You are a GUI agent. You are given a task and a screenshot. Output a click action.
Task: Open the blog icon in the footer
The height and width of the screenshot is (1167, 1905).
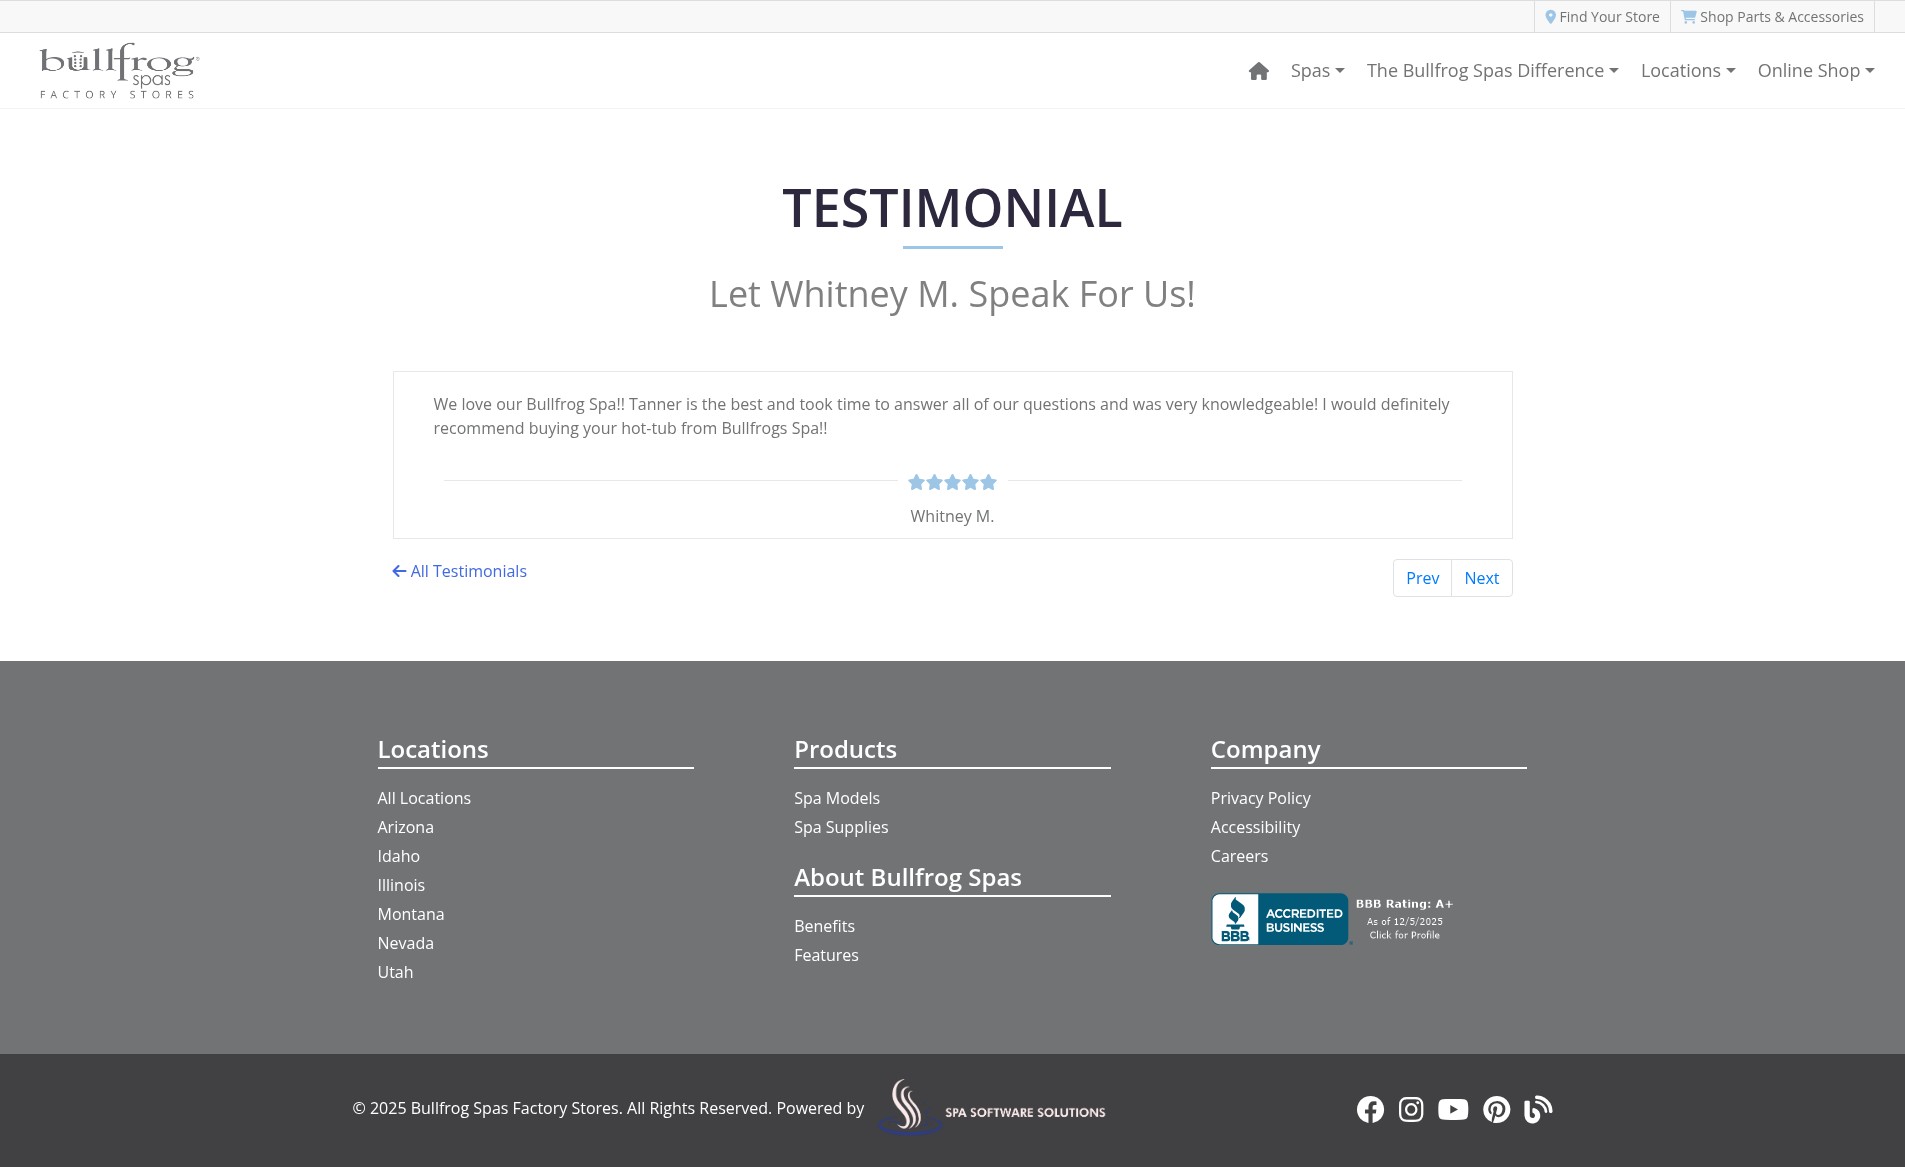(1538, 1109)
